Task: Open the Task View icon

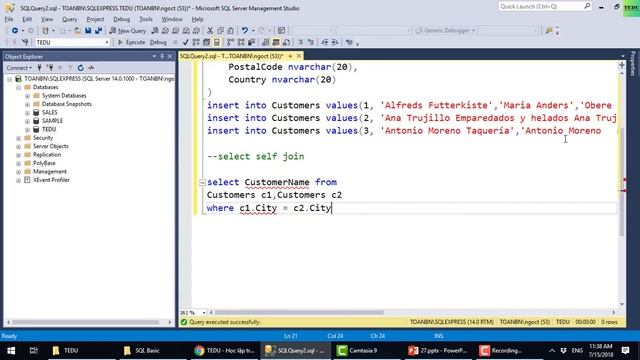Action: 33,351
